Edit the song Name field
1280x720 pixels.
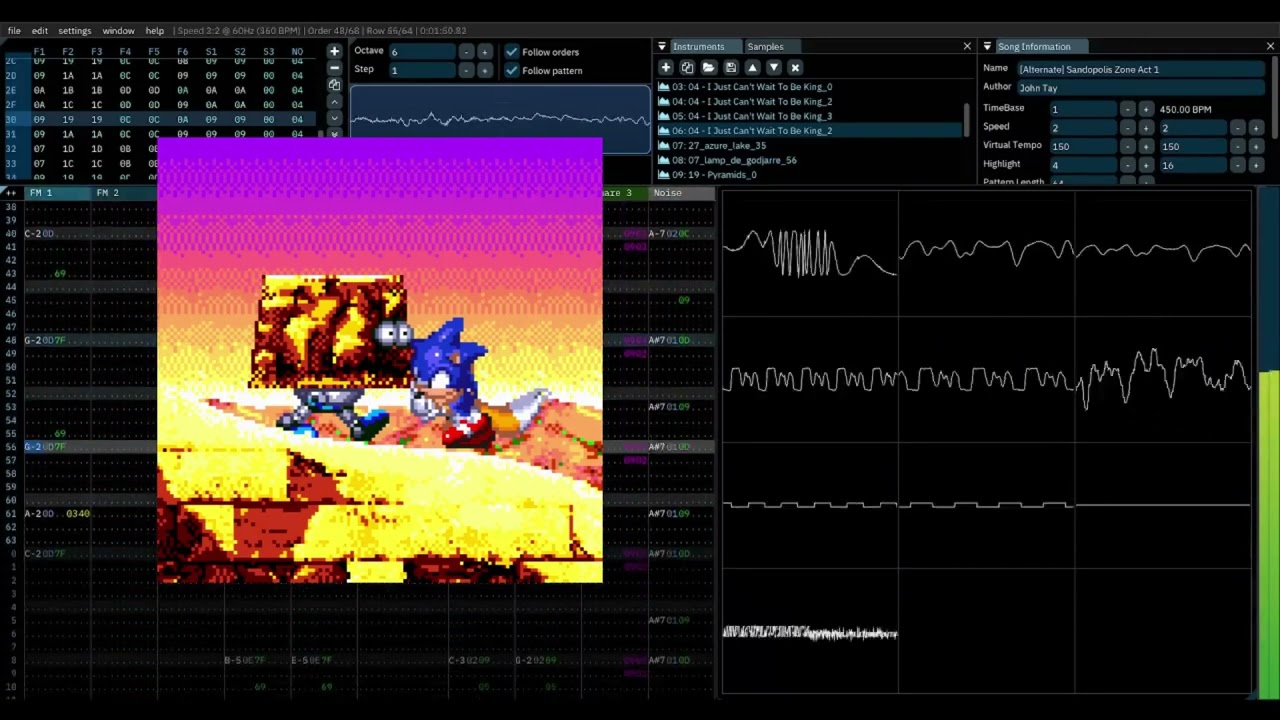pyautogui.click(x=1140, y=69)
